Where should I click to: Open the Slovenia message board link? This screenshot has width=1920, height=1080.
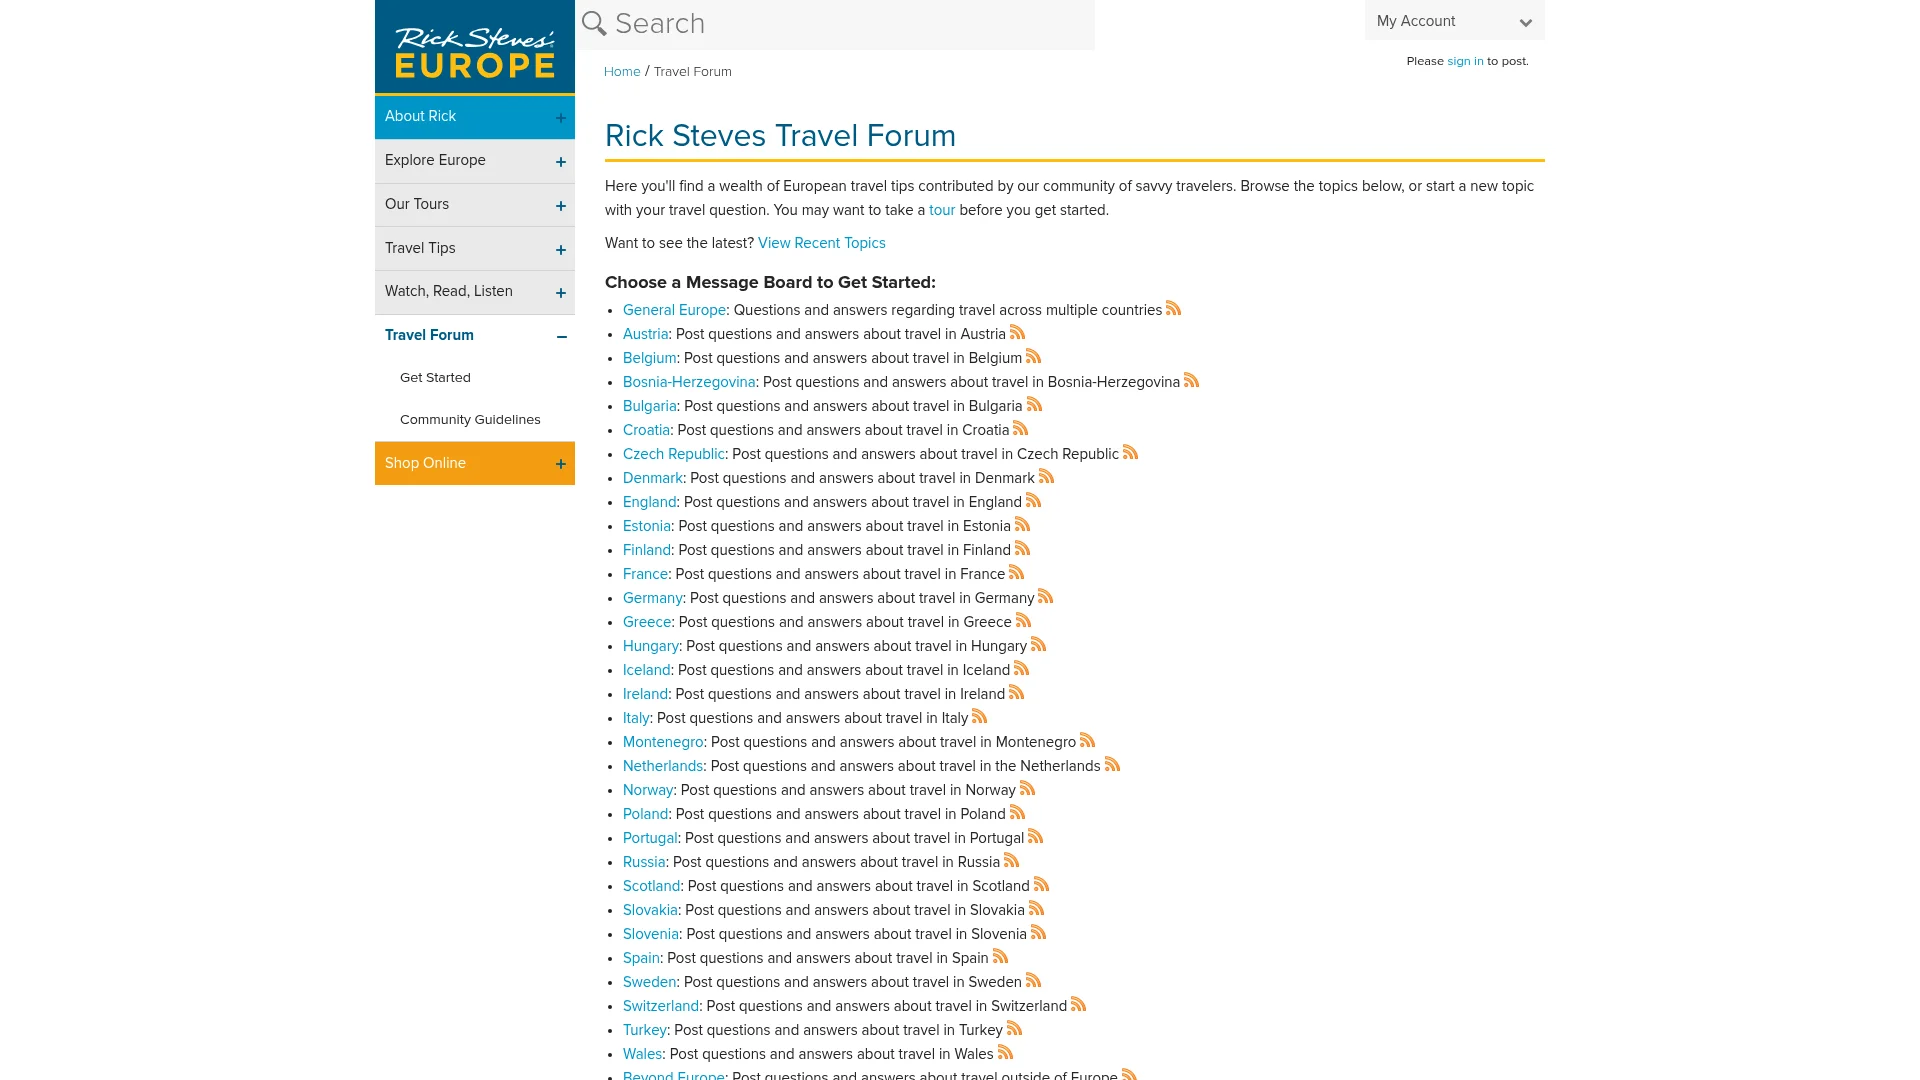click(x=651, y=934)
